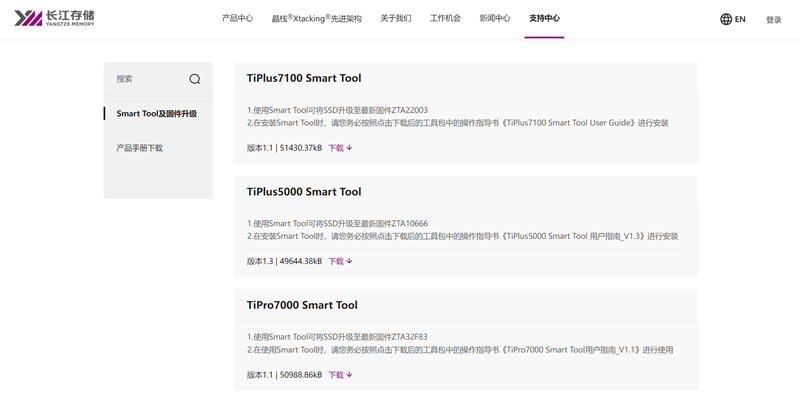Click firmware ZTA22003 upgrade note line
Image resolution: width=800 pixels, height=398 pixels.
337,110
